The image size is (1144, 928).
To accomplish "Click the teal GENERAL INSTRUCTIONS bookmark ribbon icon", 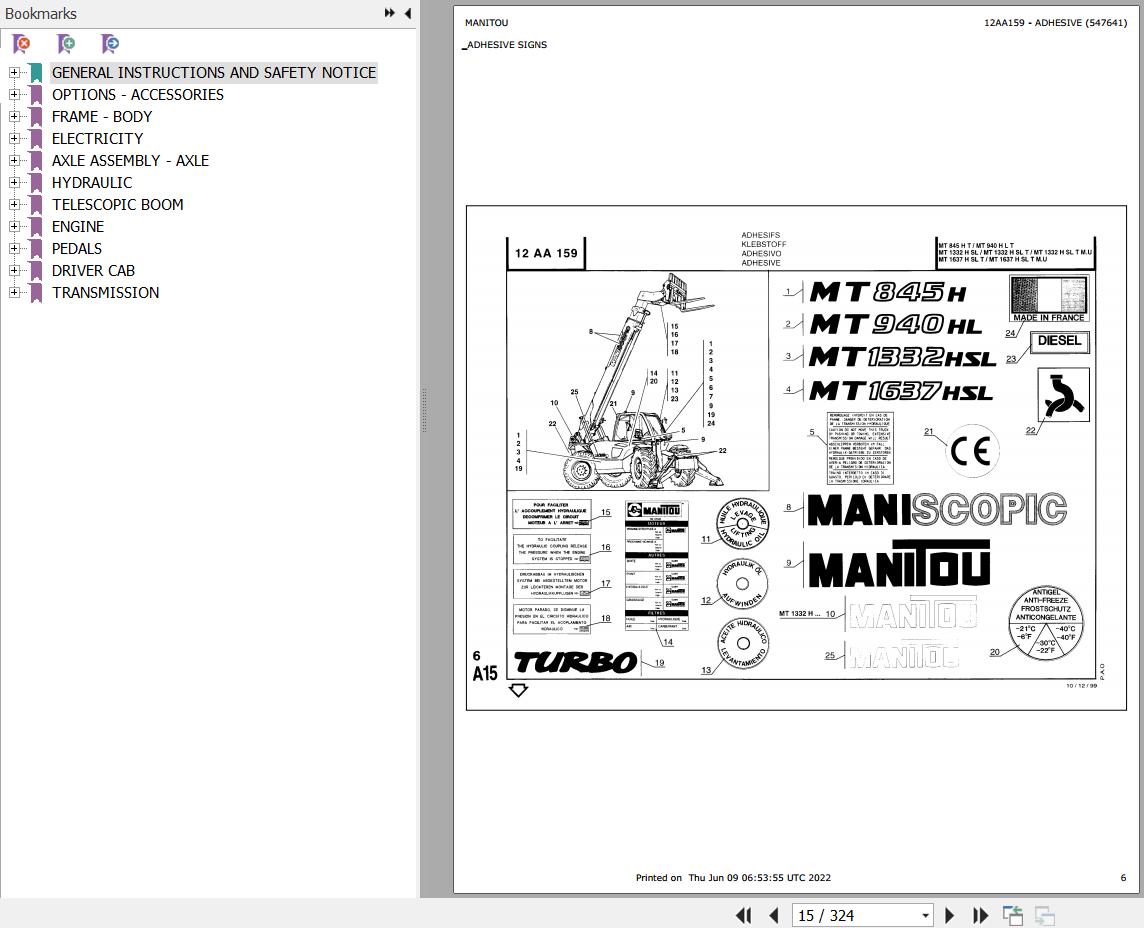I will click(x=36, y=73).
